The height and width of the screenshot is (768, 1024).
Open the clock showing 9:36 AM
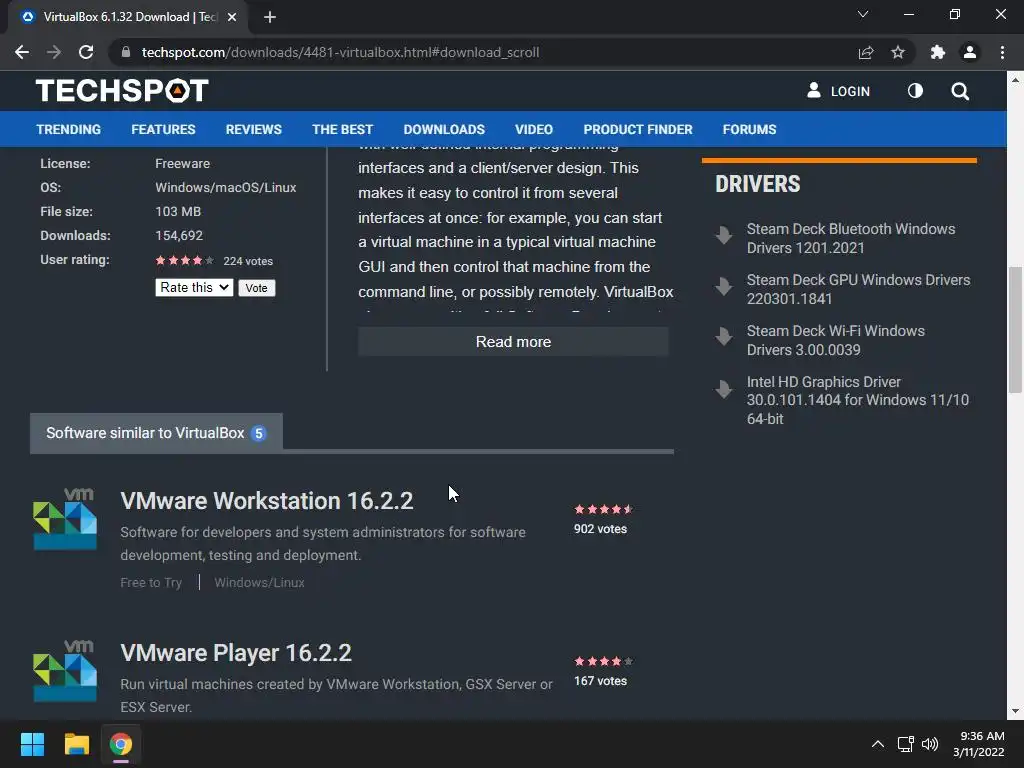[979, 744]
